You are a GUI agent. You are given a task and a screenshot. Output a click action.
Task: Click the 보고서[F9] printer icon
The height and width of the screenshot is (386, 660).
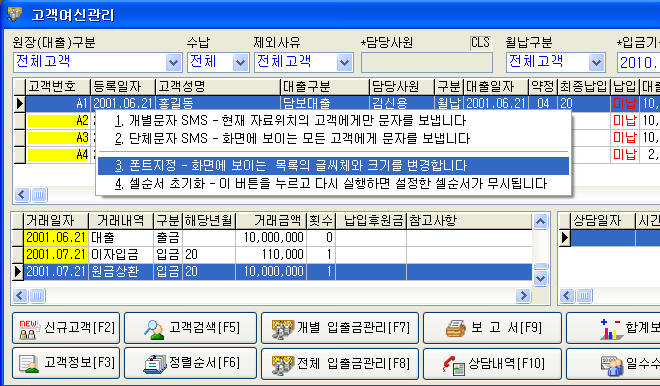(456, 329)
